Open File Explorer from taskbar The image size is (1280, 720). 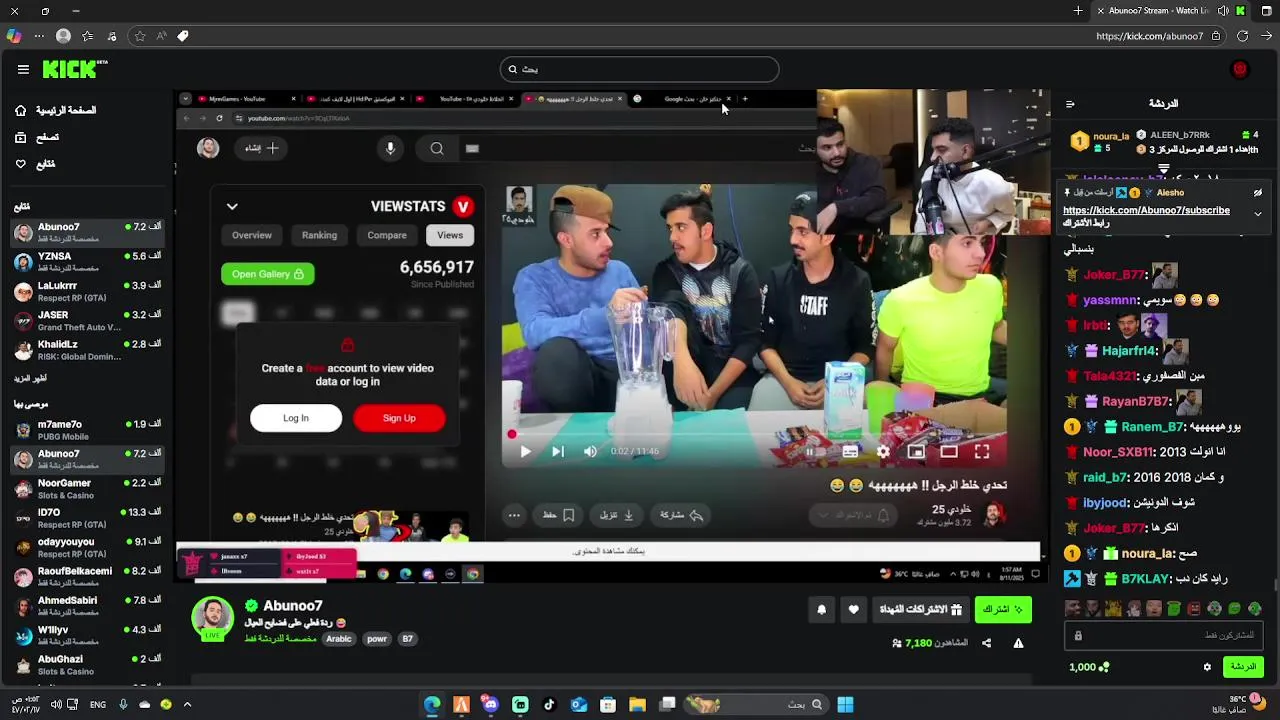click(637, 704)
